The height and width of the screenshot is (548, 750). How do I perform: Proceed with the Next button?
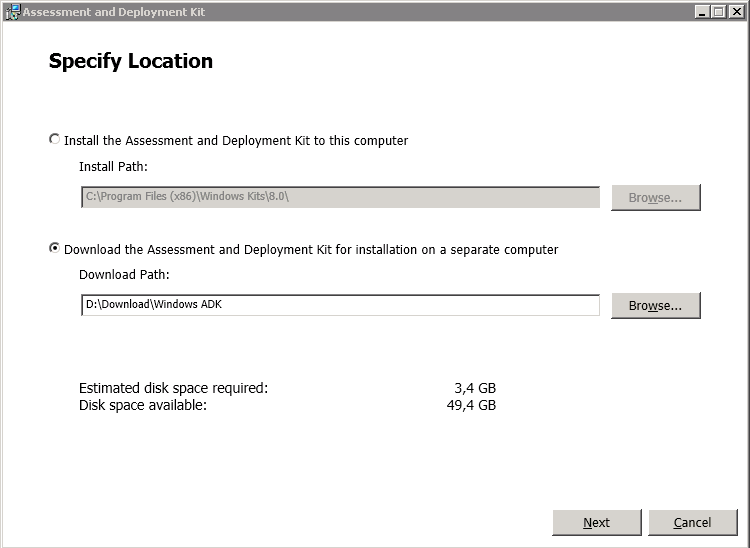click(596, 523)
